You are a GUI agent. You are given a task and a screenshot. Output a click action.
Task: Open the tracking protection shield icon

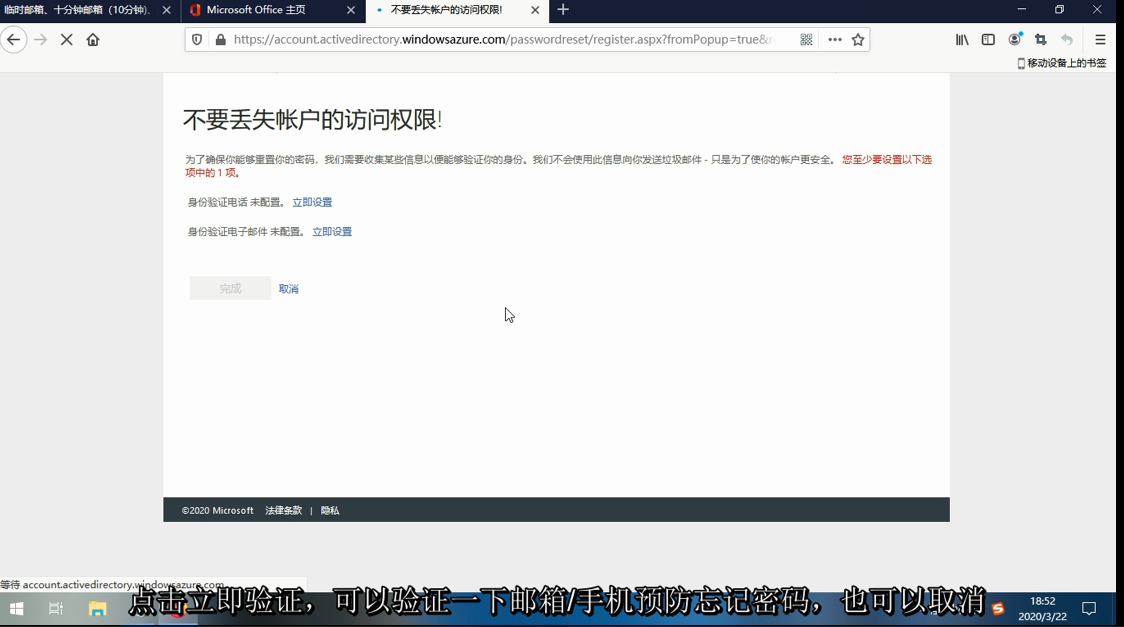point(197,39)
